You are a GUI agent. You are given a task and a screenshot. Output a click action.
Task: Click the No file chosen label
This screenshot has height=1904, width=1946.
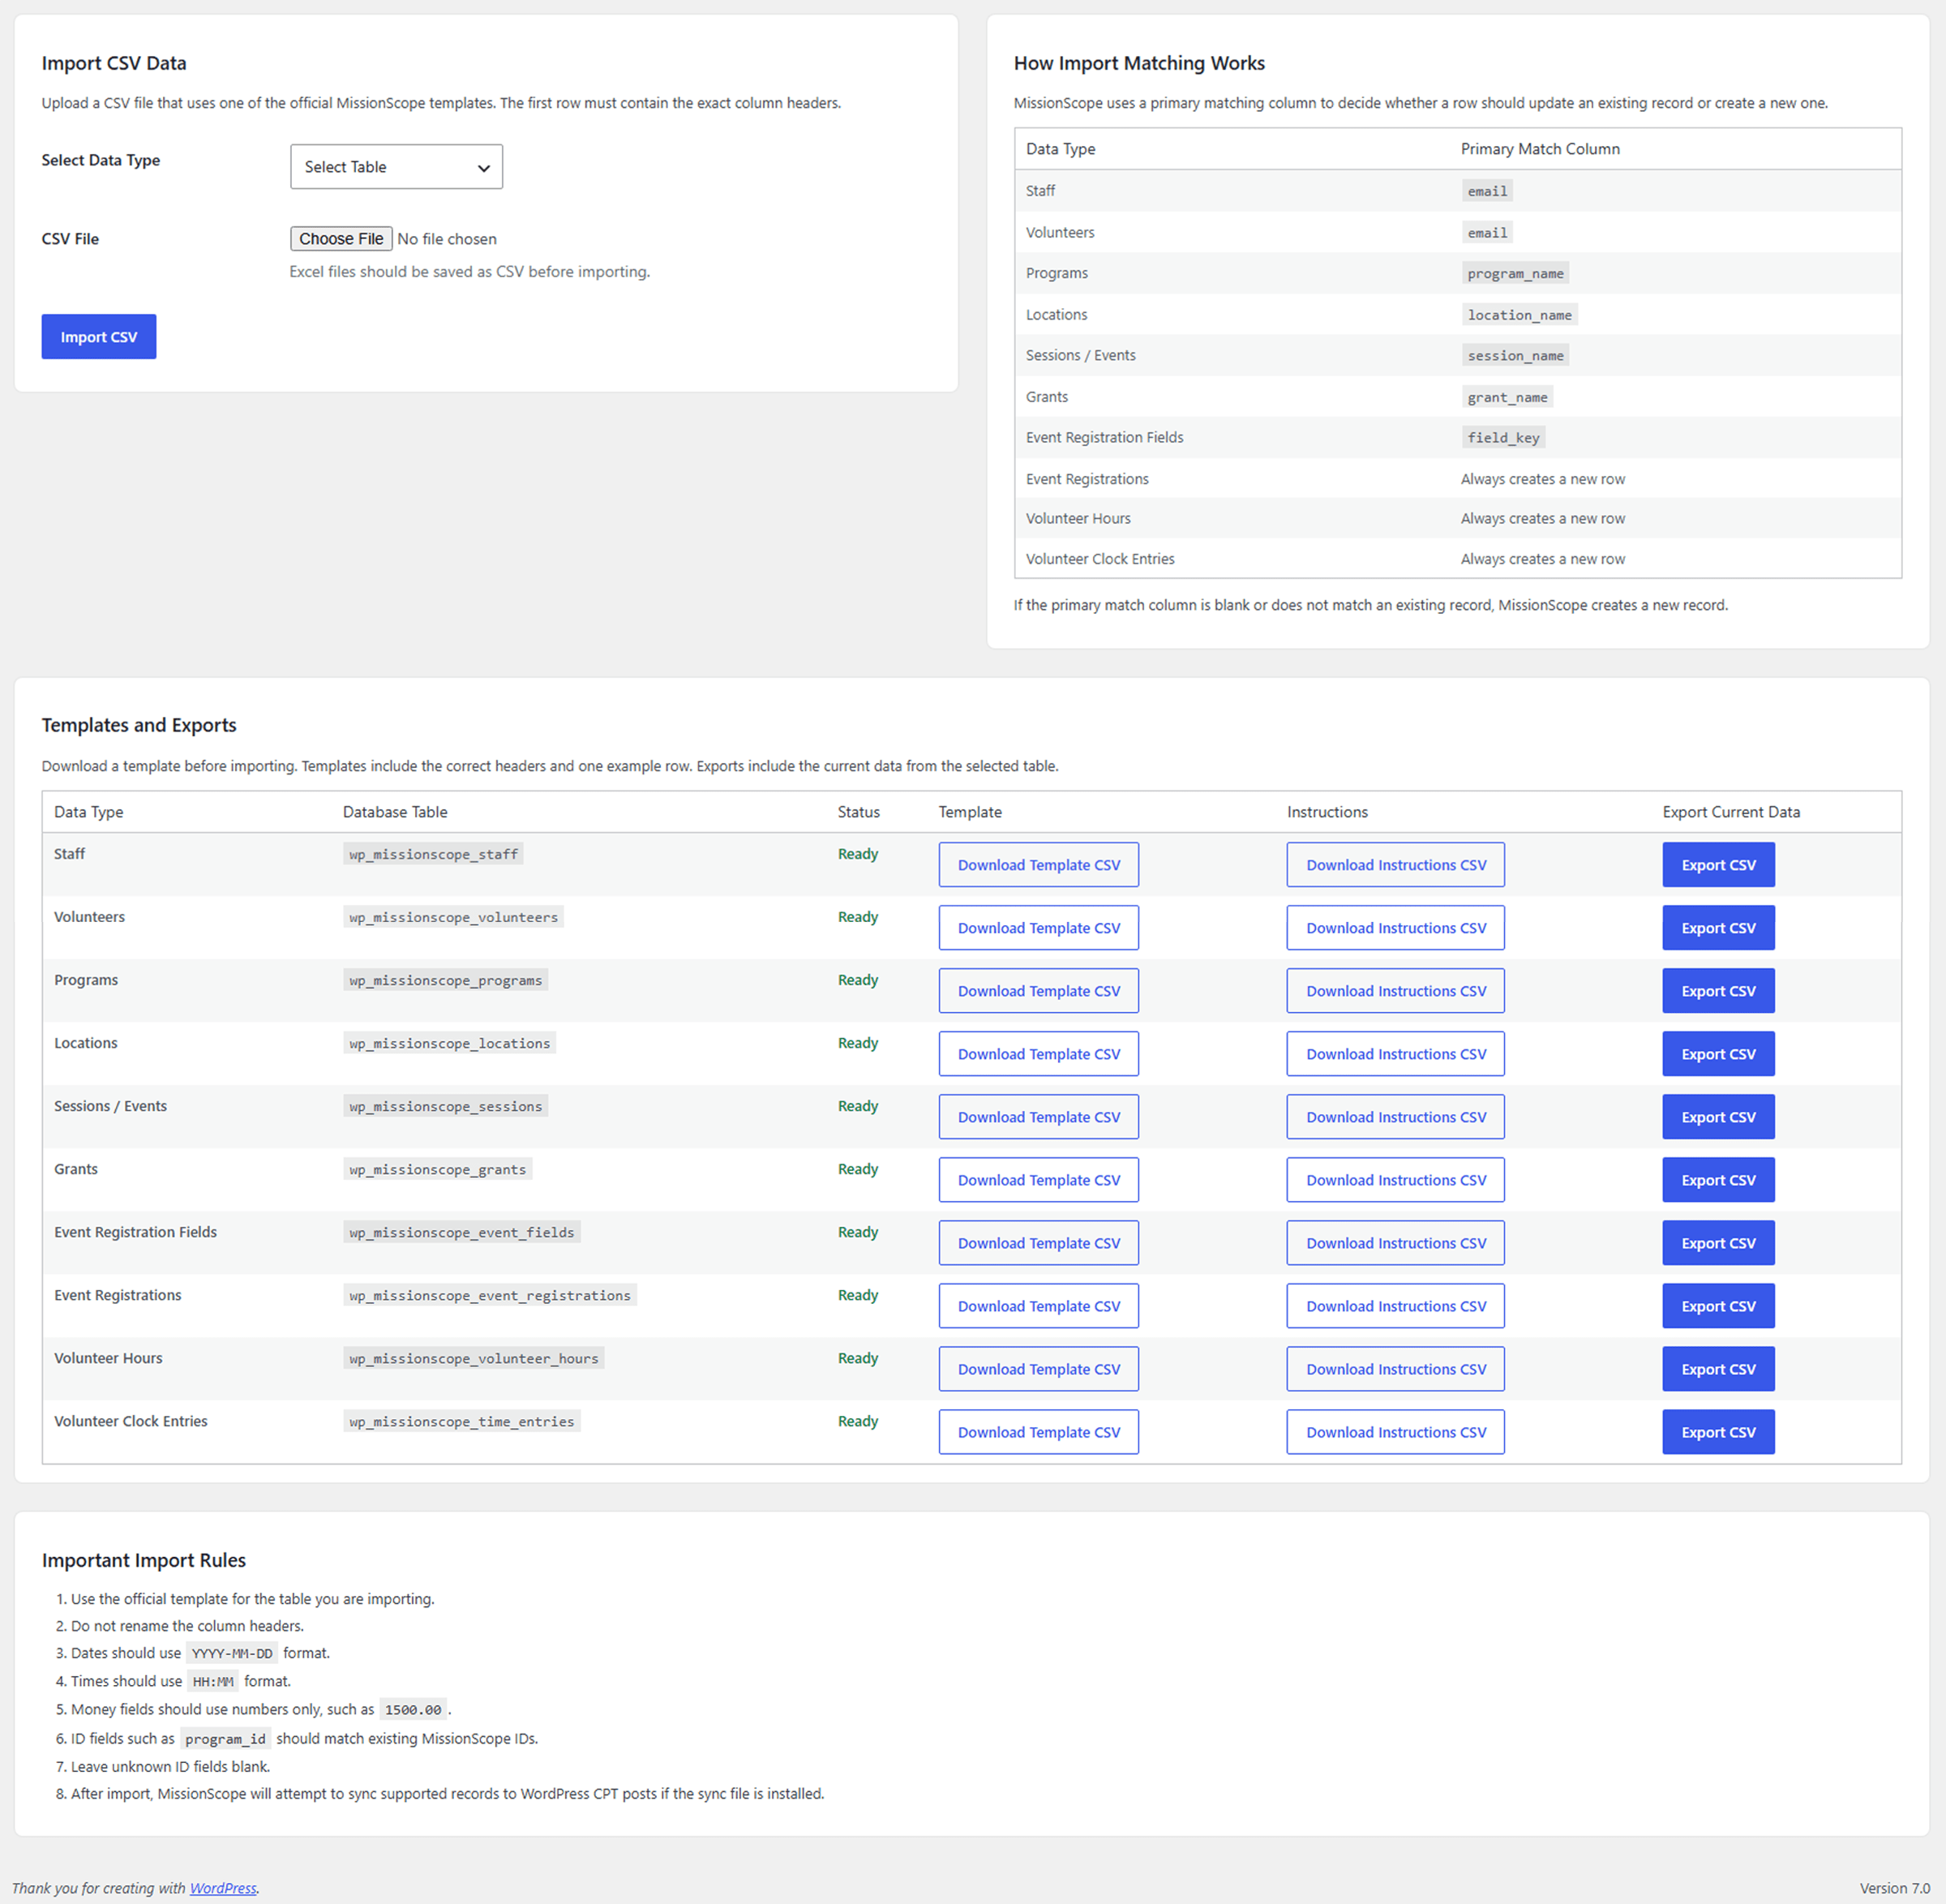[x=447, y=239]
